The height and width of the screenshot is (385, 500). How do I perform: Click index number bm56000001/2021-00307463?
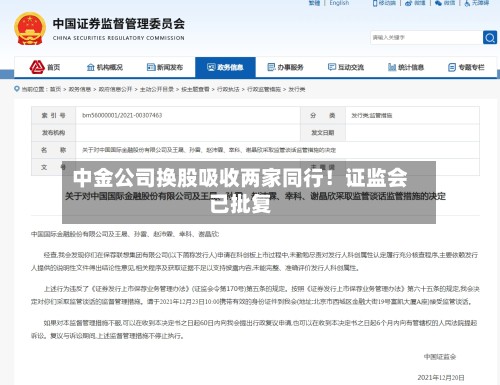122,115
